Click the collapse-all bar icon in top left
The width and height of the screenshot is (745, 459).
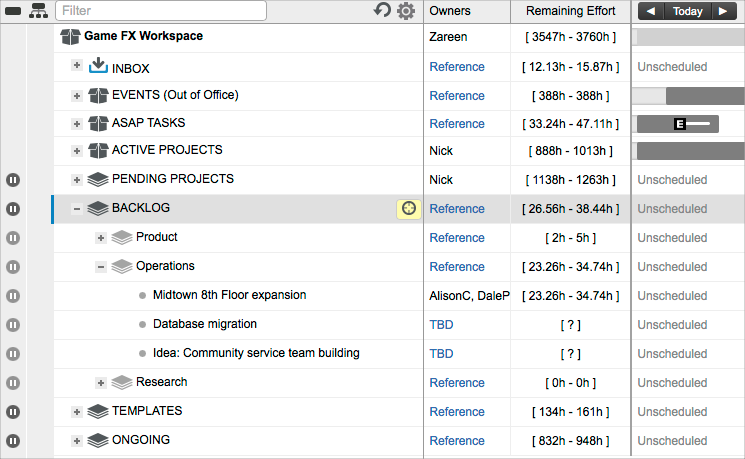pos(14,11)
